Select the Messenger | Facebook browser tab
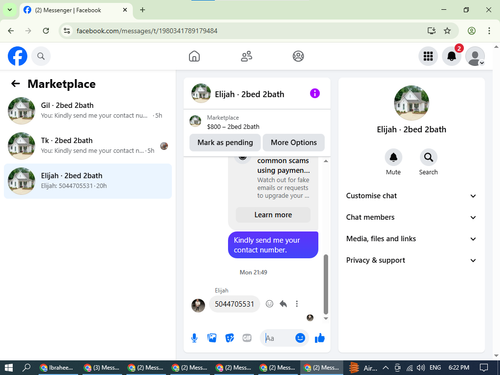500x375 pixels. pos(76,10)
